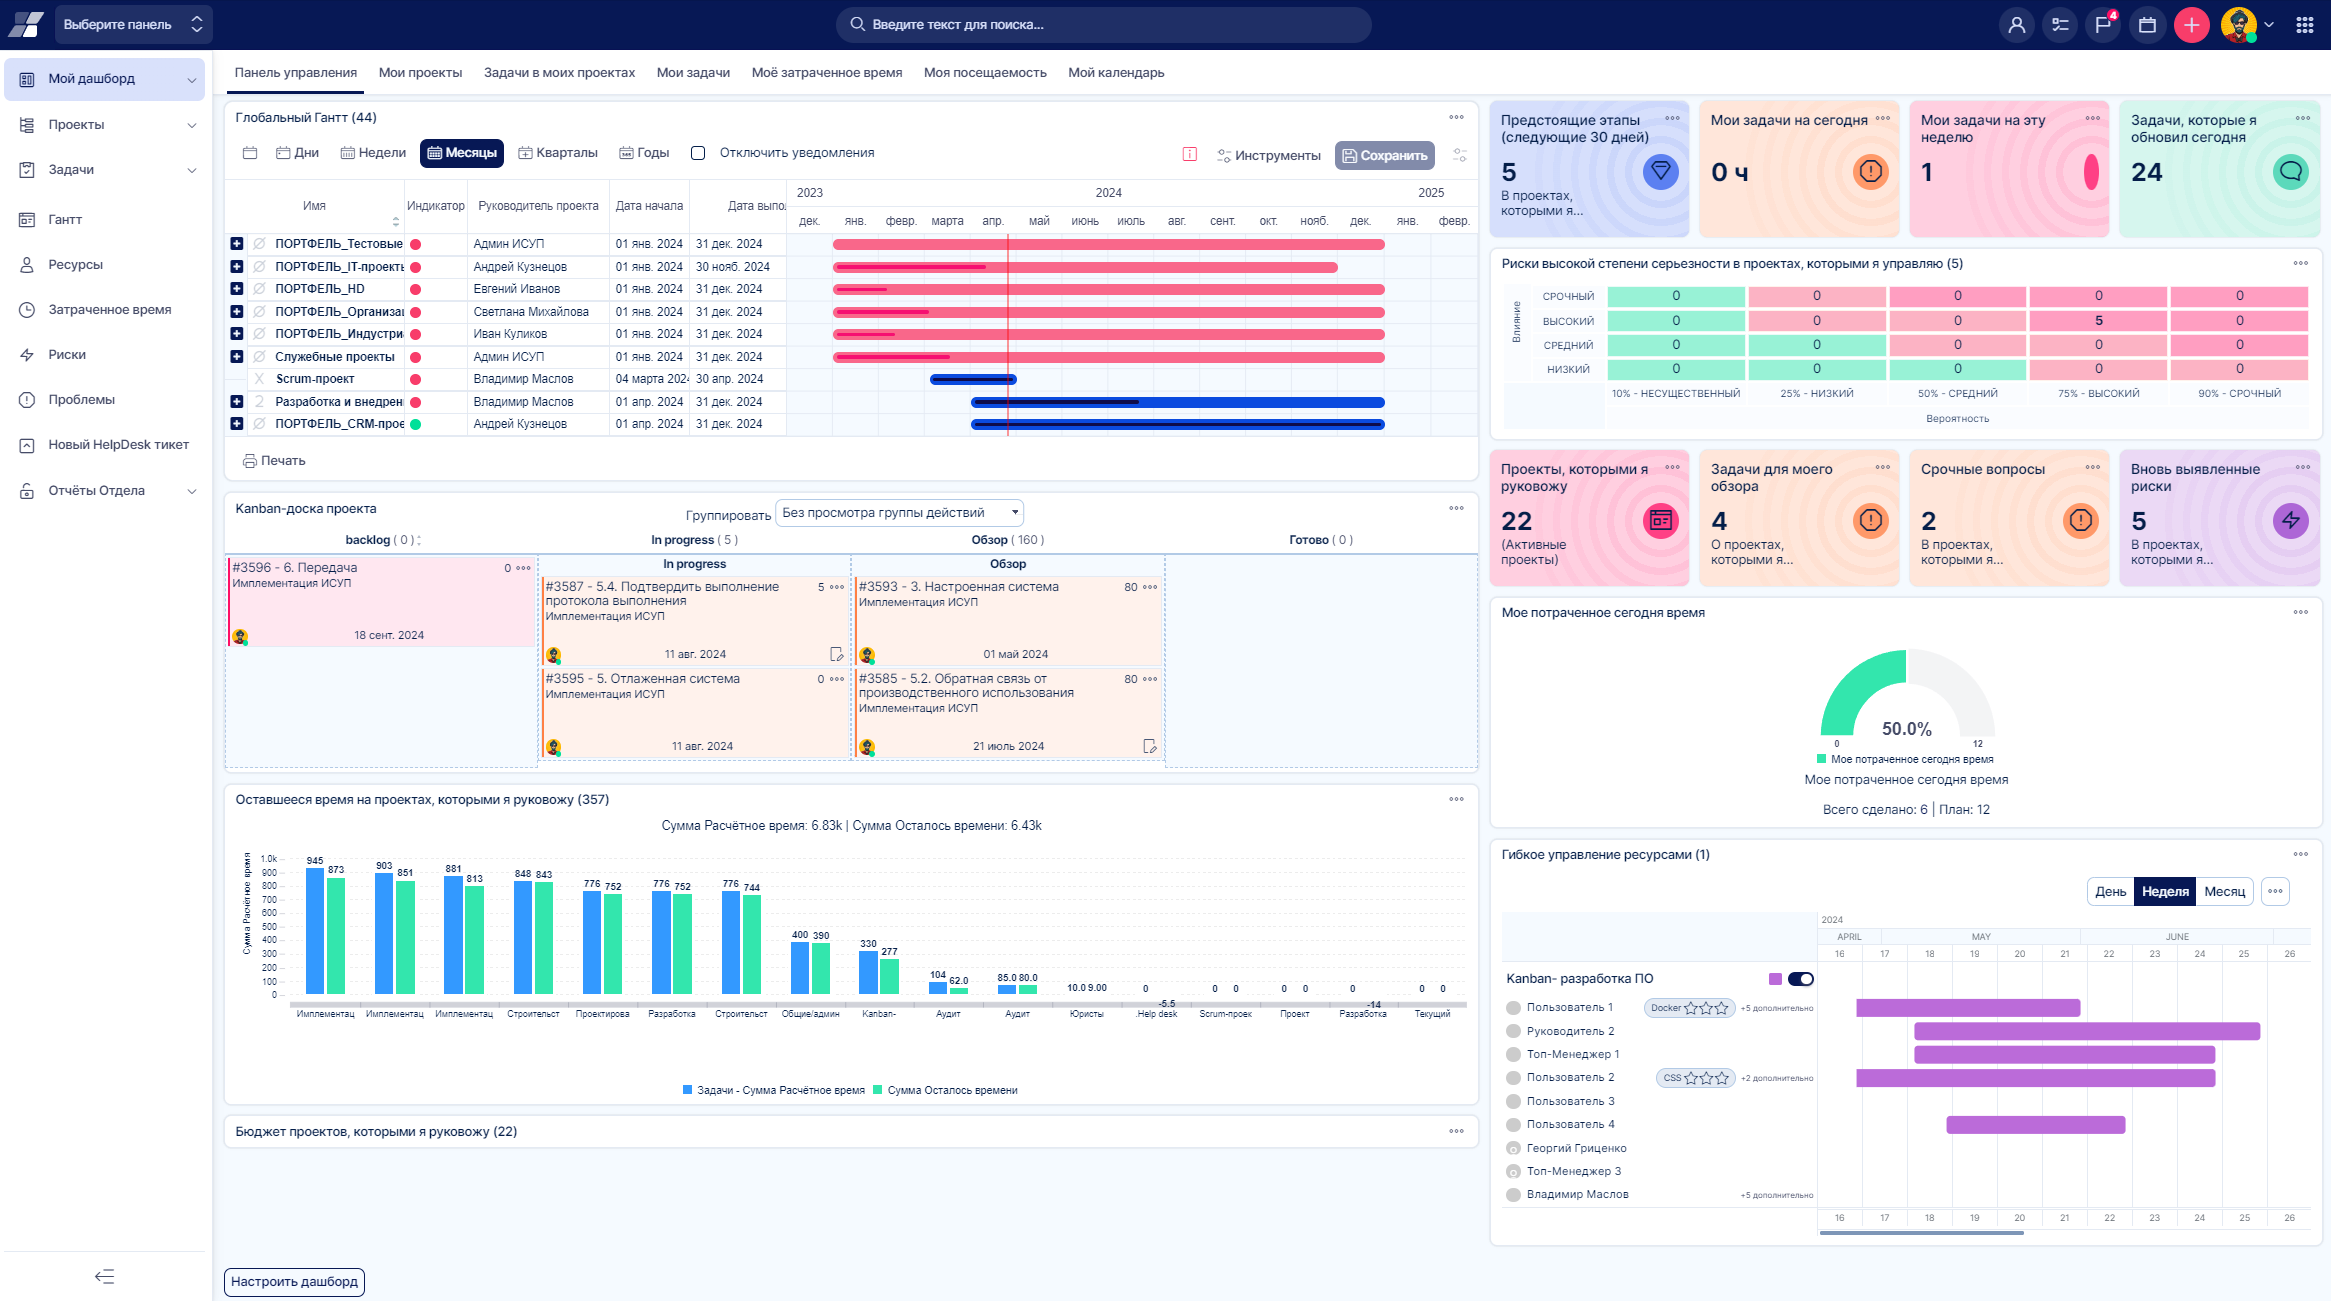Click calendar icon in Проекты, которыми я руковожу card
The height and width of the screenshot is (1301, 2331).
tap(1660, 520)
